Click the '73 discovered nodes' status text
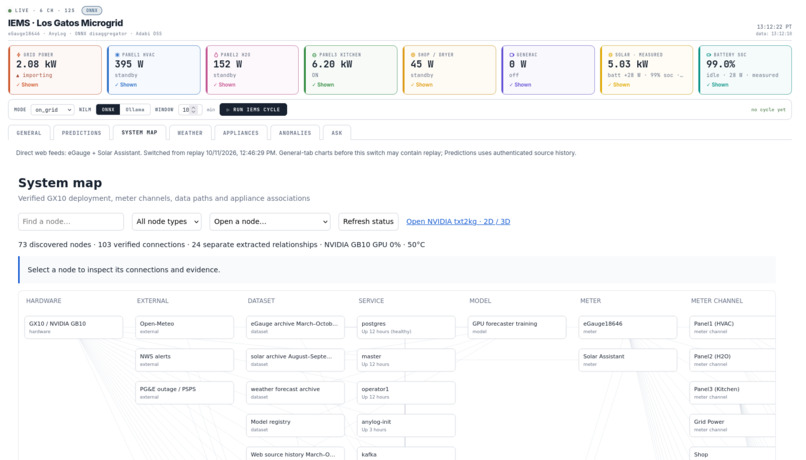The width and height of the screenshot is (806, 460). point(54,245)
